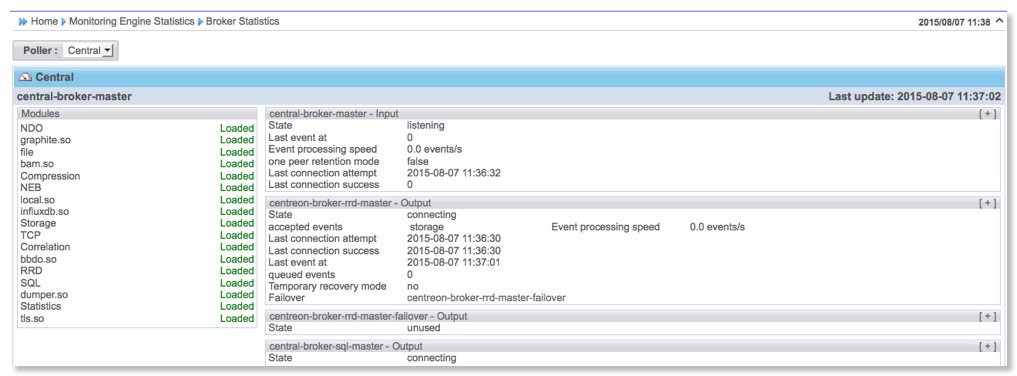The width and height of the screenshot is (1017, 376).
Task: Select the Correlation module row
Action: [137, 247]
